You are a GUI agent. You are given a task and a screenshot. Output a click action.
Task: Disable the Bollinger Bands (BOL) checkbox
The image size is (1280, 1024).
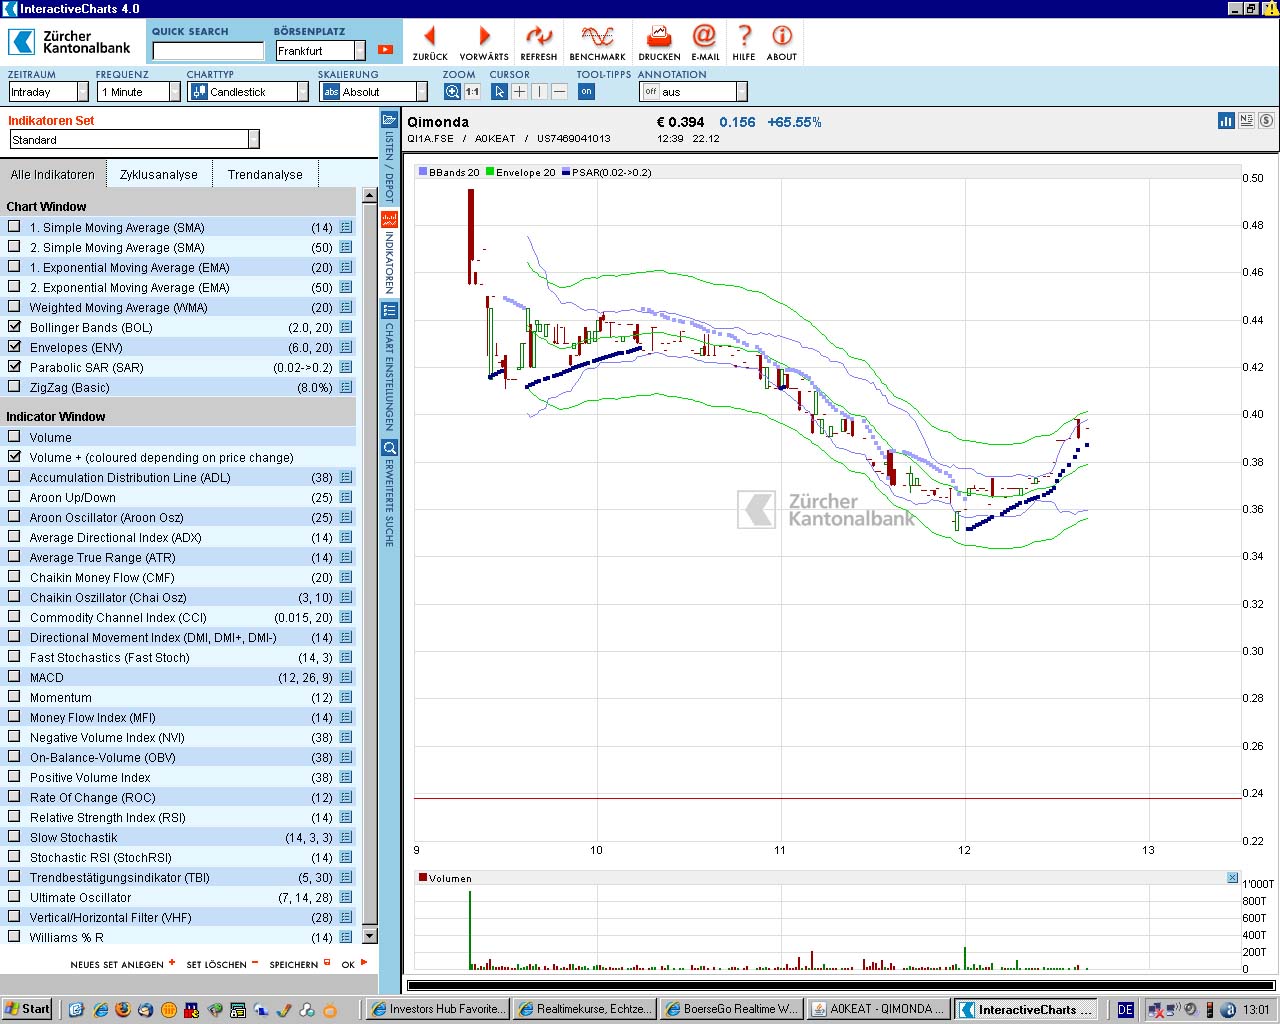pyautogui.click(x=14, y=327)
